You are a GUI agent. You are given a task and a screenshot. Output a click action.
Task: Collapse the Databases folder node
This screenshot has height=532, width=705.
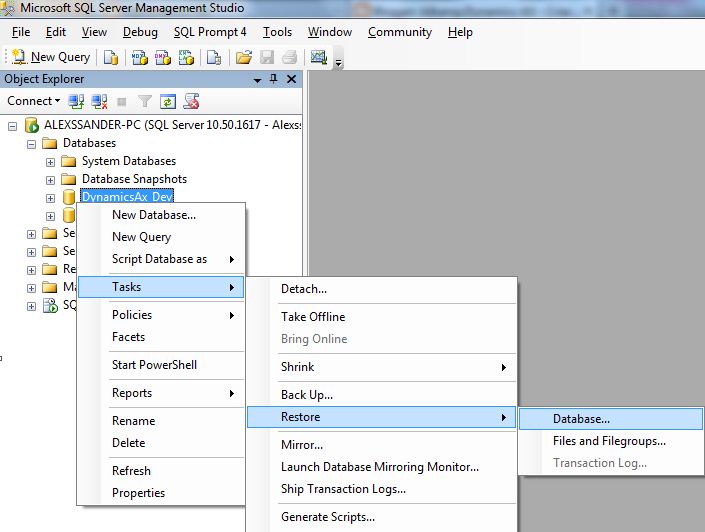pyautogui.click(x=31, y=144)
